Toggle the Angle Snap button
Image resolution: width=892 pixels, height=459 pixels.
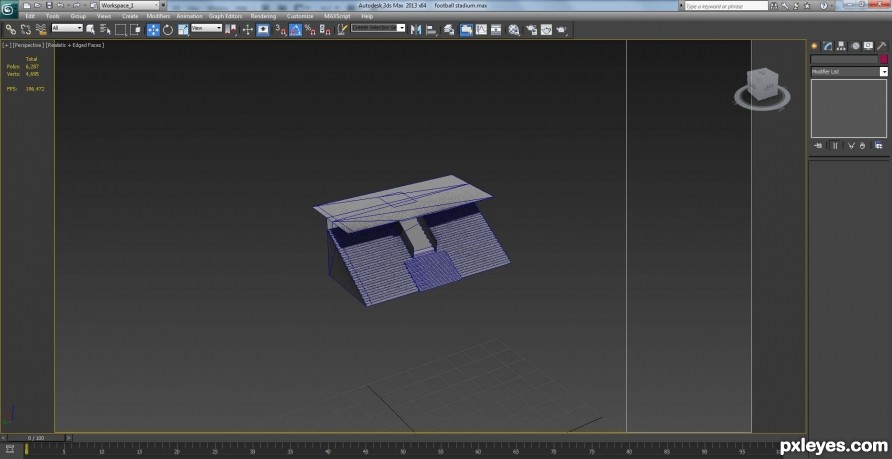tap(295, 30)
